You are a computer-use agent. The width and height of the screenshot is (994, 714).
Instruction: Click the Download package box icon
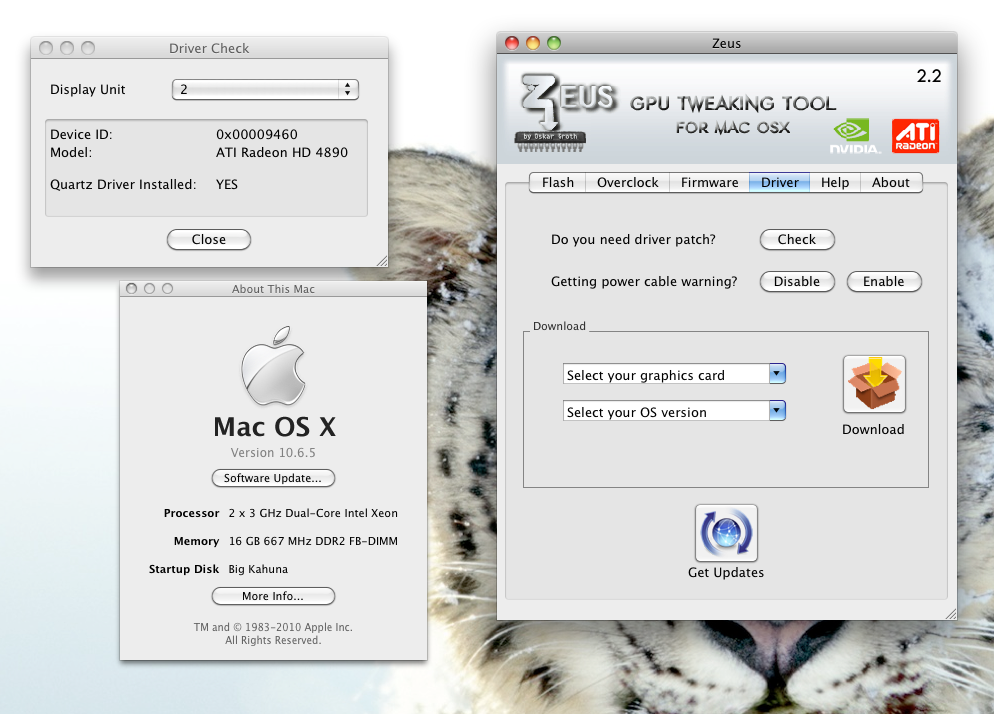(874, 384)
